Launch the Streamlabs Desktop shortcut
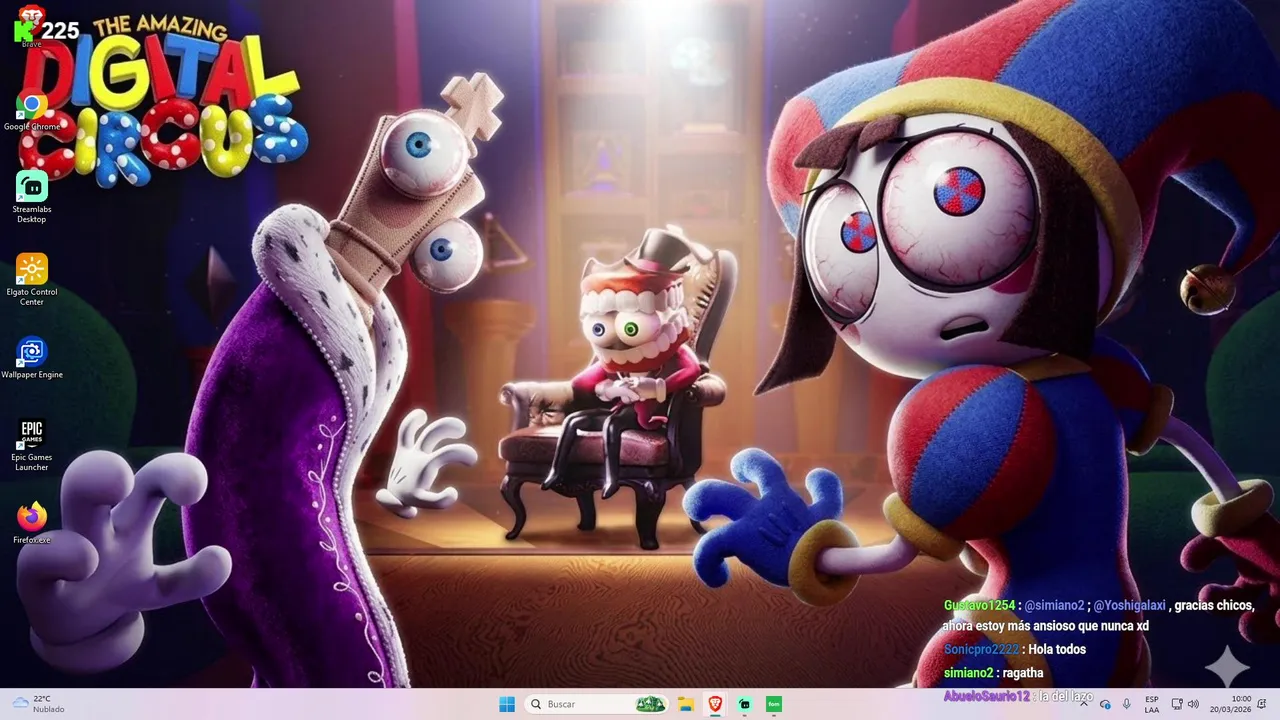The height and width of the screenshot is (720, 1280). coord(32,196)
